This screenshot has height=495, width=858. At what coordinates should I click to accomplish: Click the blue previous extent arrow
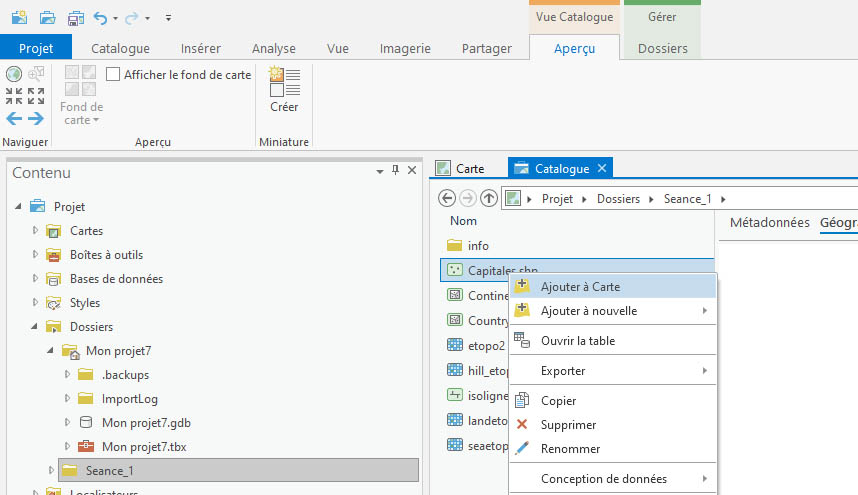14,119
